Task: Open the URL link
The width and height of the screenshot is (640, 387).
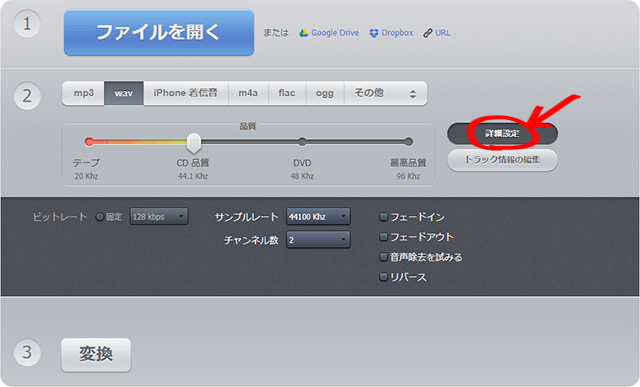Action: (443, 33)
